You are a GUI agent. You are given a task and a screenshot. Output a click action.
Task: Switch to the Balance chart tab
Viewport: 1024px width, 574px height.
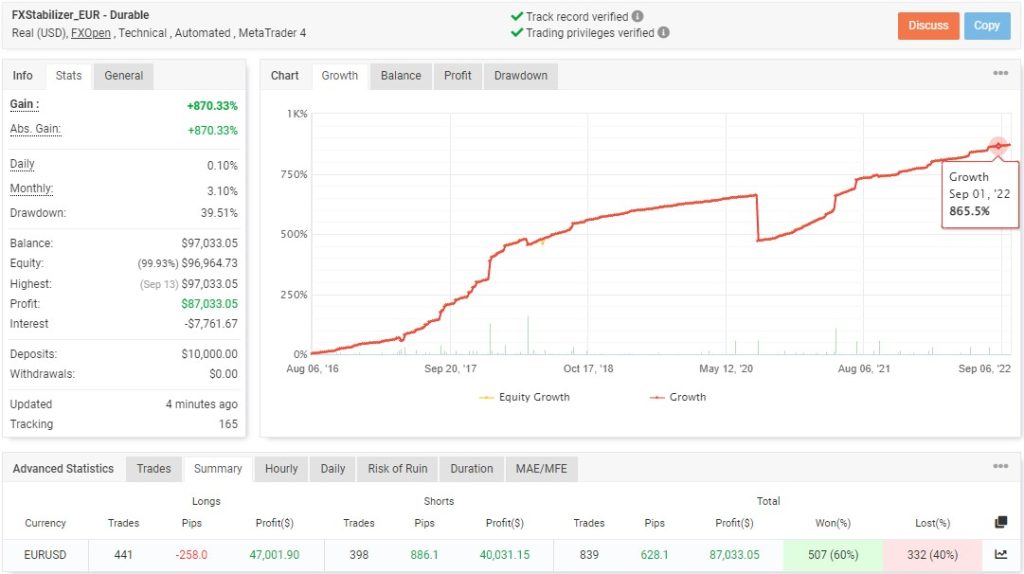(x=401, y=76)
